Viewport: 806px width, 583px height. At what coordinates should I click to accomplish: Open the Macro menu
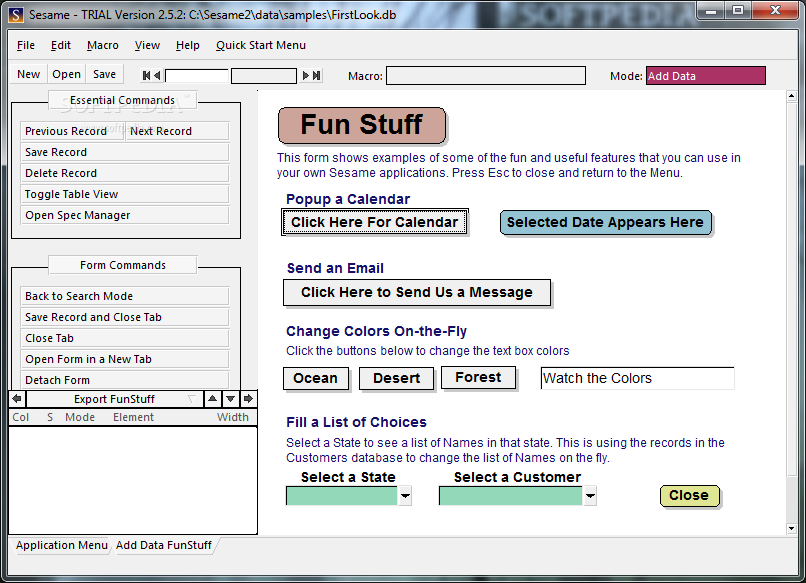103,45
